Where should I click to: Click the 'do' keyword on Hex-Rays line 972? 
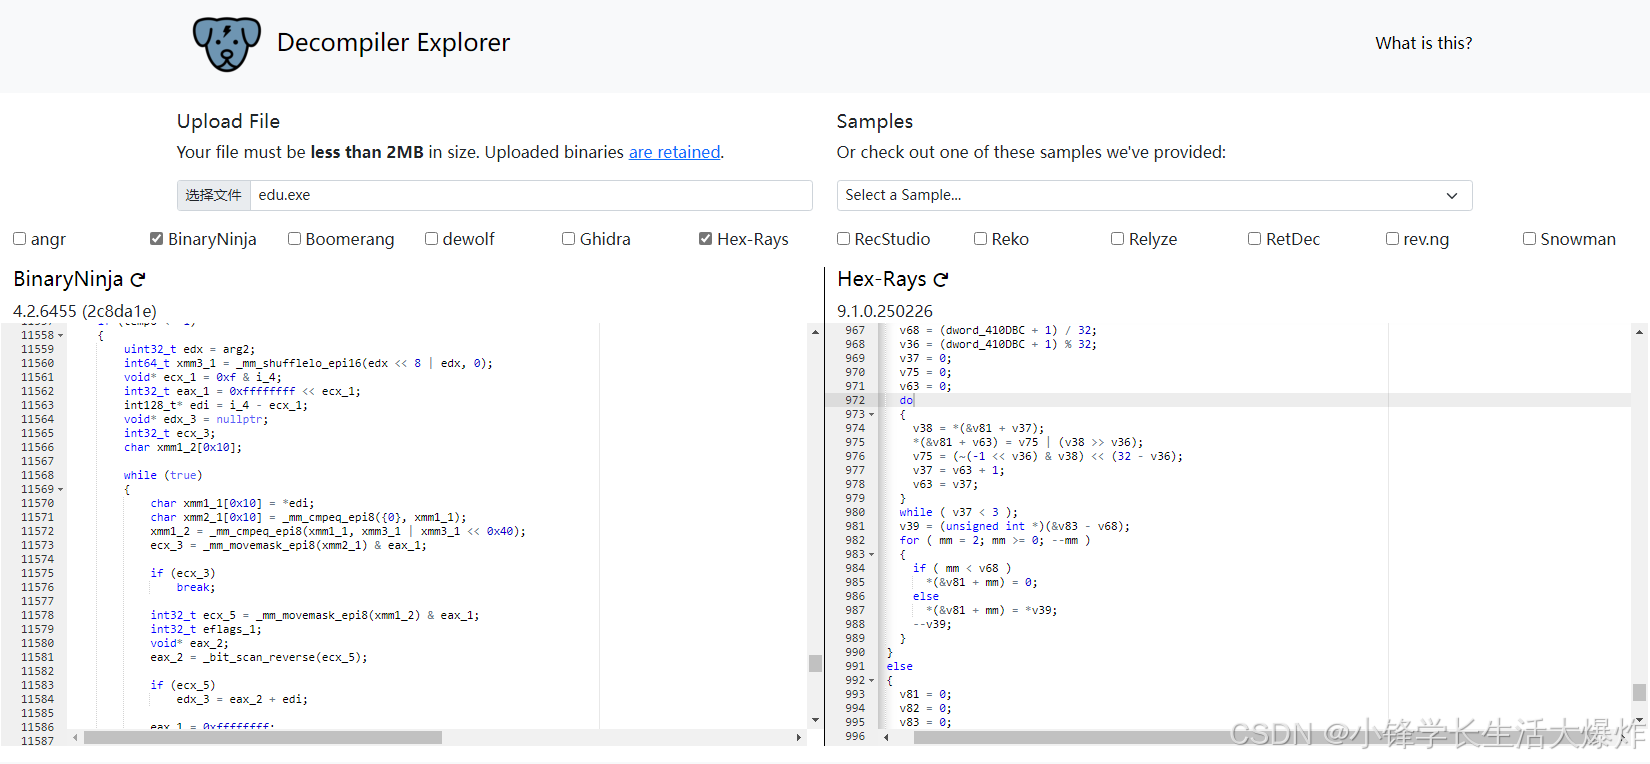tap(906, 400)
